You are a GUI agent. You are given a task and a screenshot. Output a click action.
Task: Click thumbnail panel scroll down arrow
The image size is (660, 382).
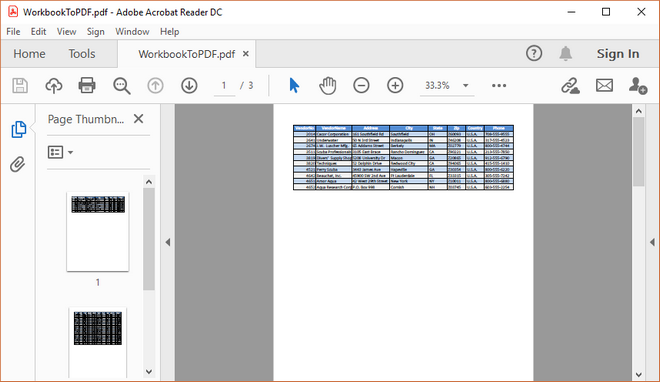coord(149,371)
